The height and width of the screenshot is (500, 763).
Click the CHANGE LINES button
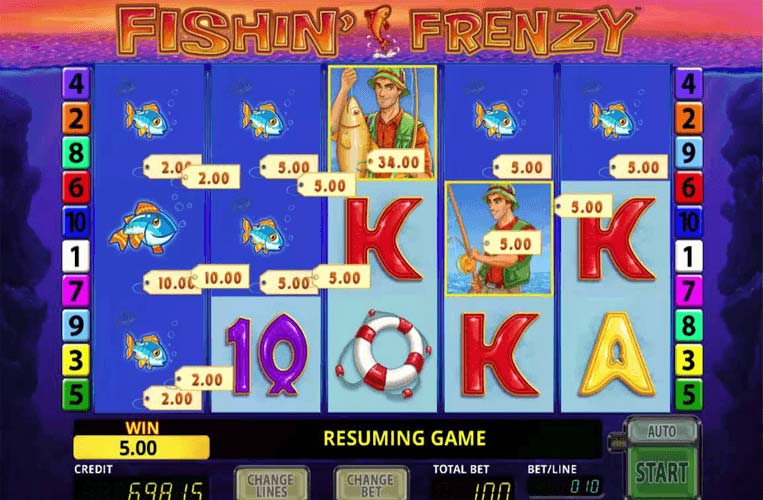(x=271, y=484)
